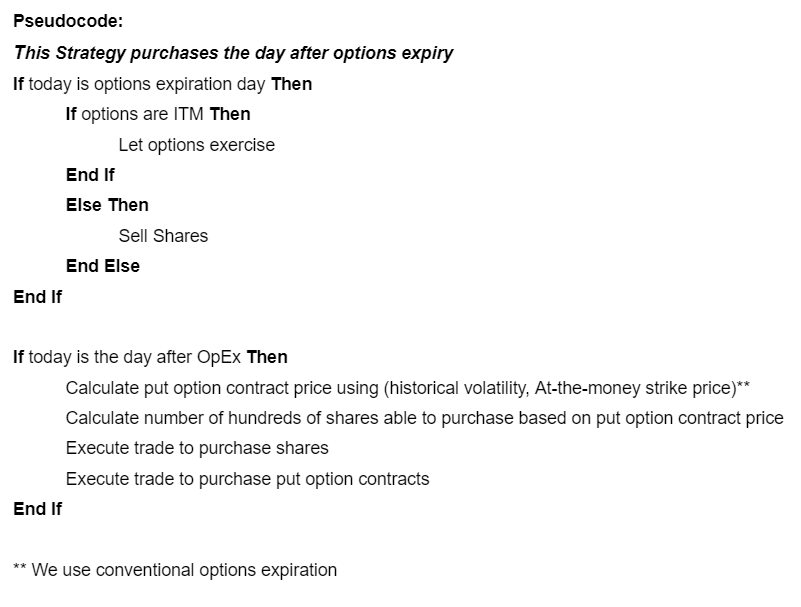The height and width of the screenshot is (607, 801).
Task: Click the final "End If" above the footnote
Action: point(37,509)
